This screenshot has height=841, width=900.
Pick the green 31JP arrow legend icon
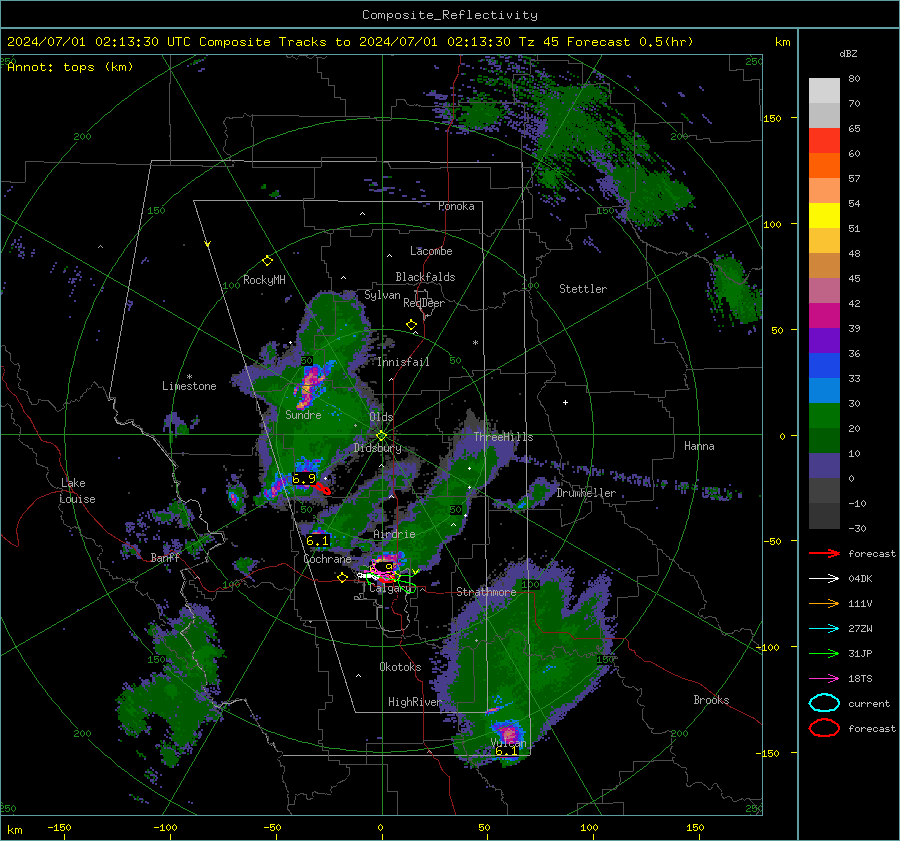pyautogui.click(x=824, y=653)
